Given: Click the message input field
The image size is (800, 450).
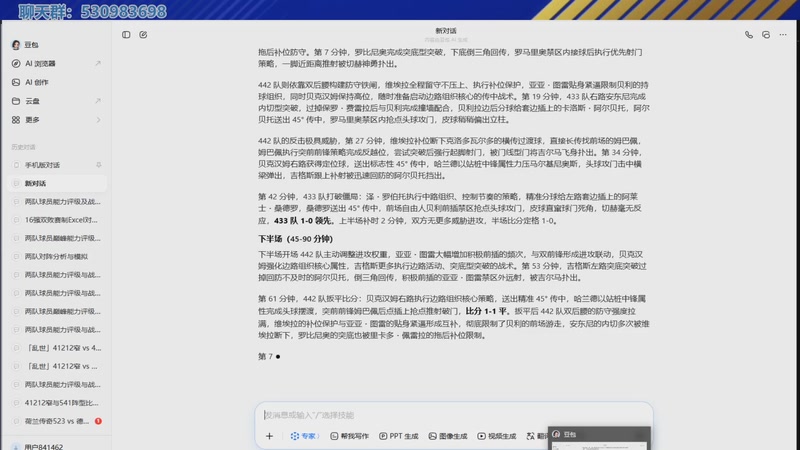Looking at the screenshot, I should click(x=454, y=415).
